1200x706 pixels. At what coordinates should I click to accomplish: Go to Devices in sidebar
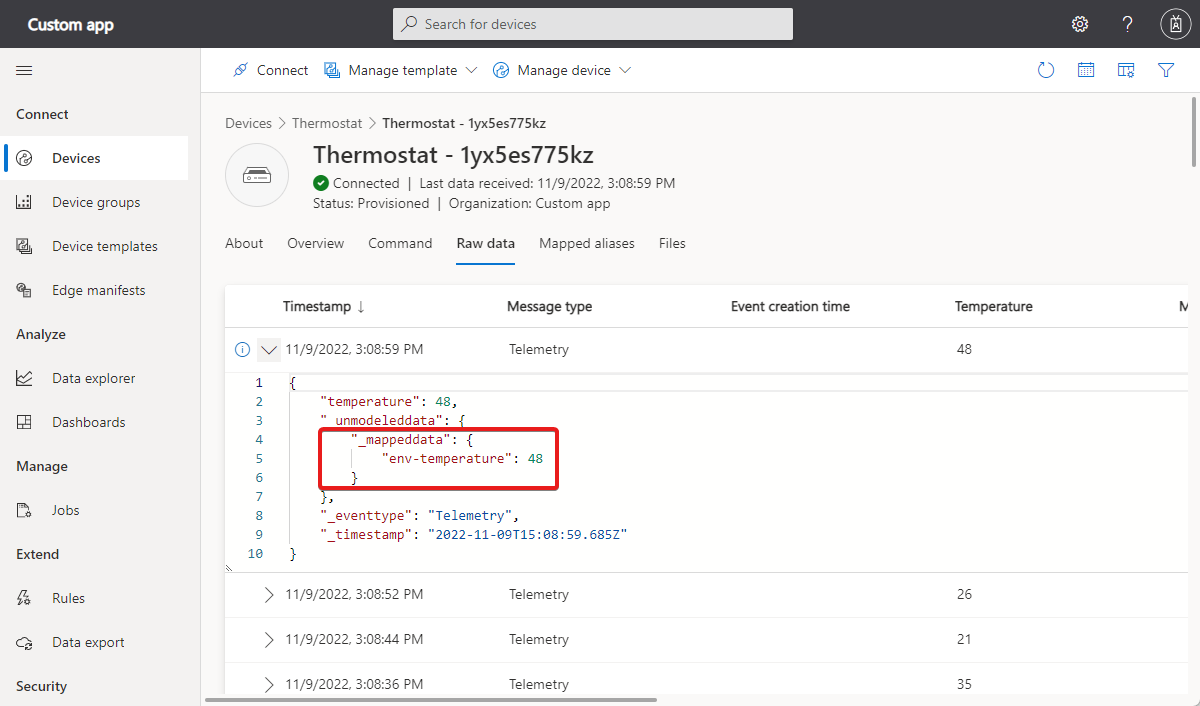tap(96, 158)
